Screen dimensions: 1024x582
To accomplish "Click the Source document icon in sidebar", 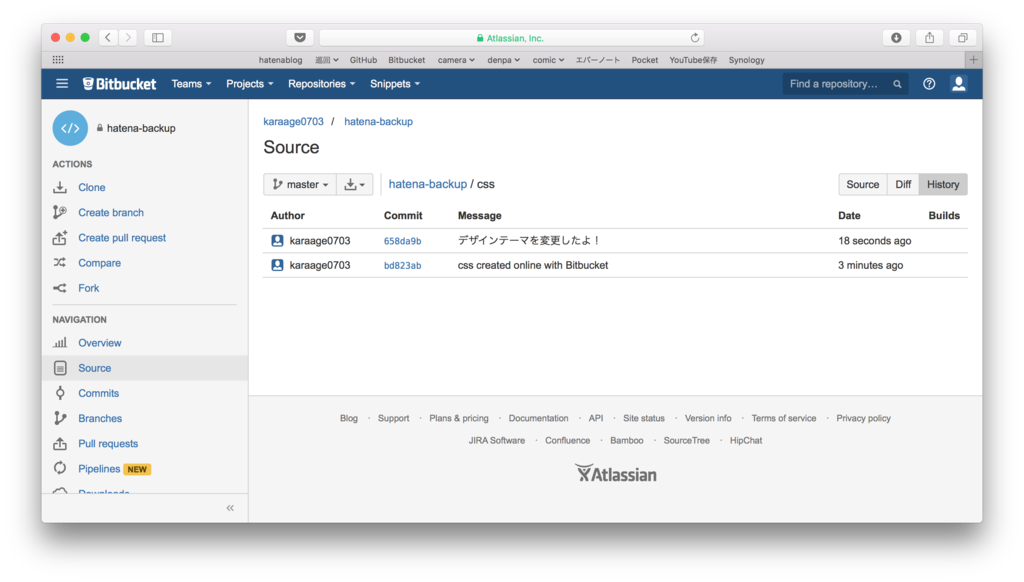I will click(60, 368).
